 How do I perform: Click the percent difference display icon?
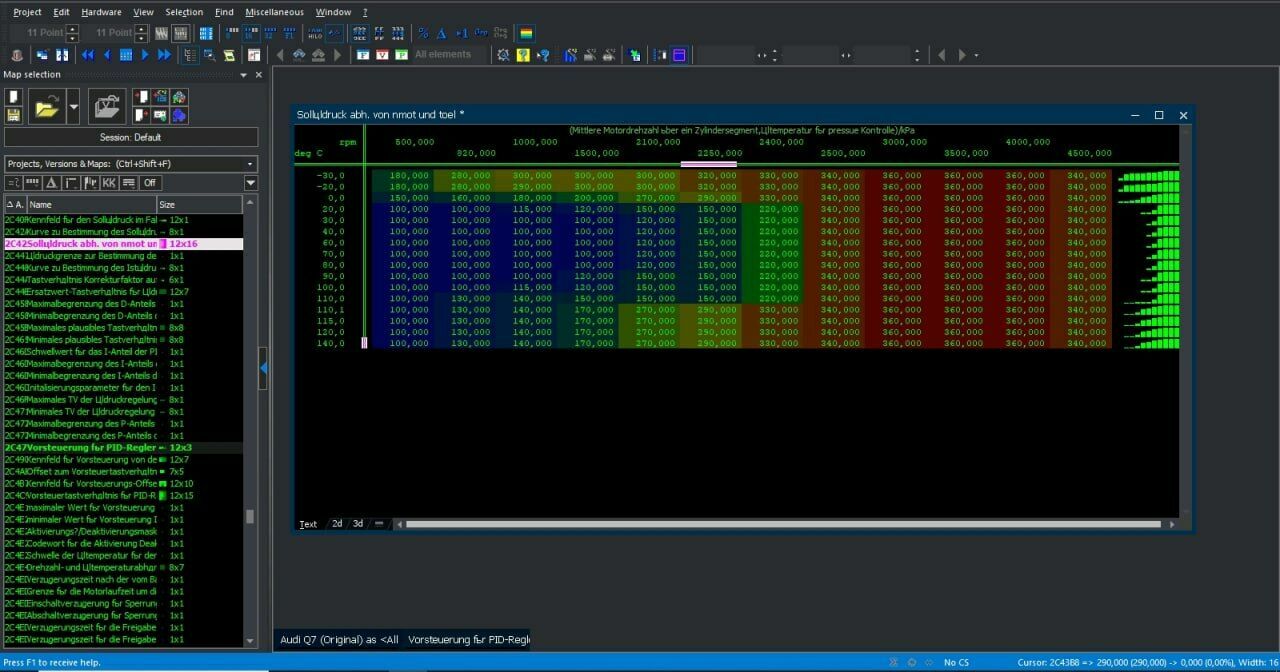[x=423, y=33]
